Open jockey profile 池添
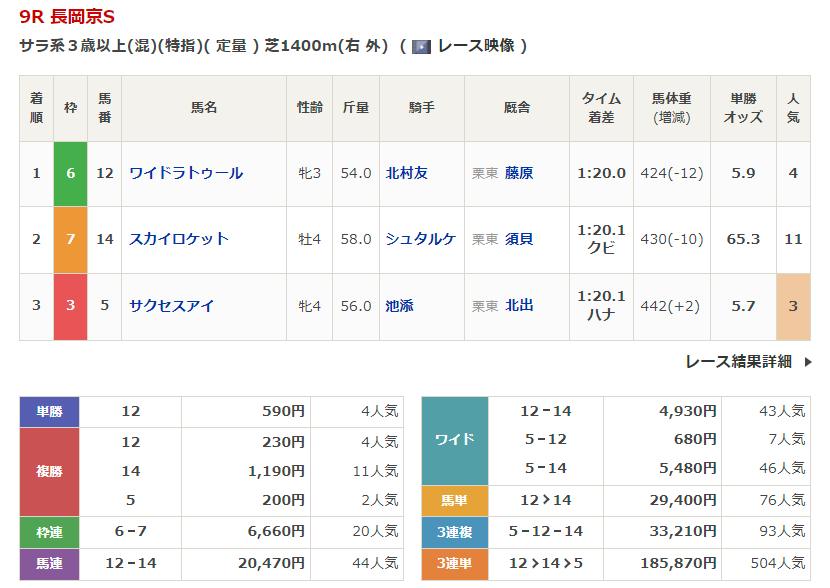This screenshot has width=830, height=588. tap(400, 306)
